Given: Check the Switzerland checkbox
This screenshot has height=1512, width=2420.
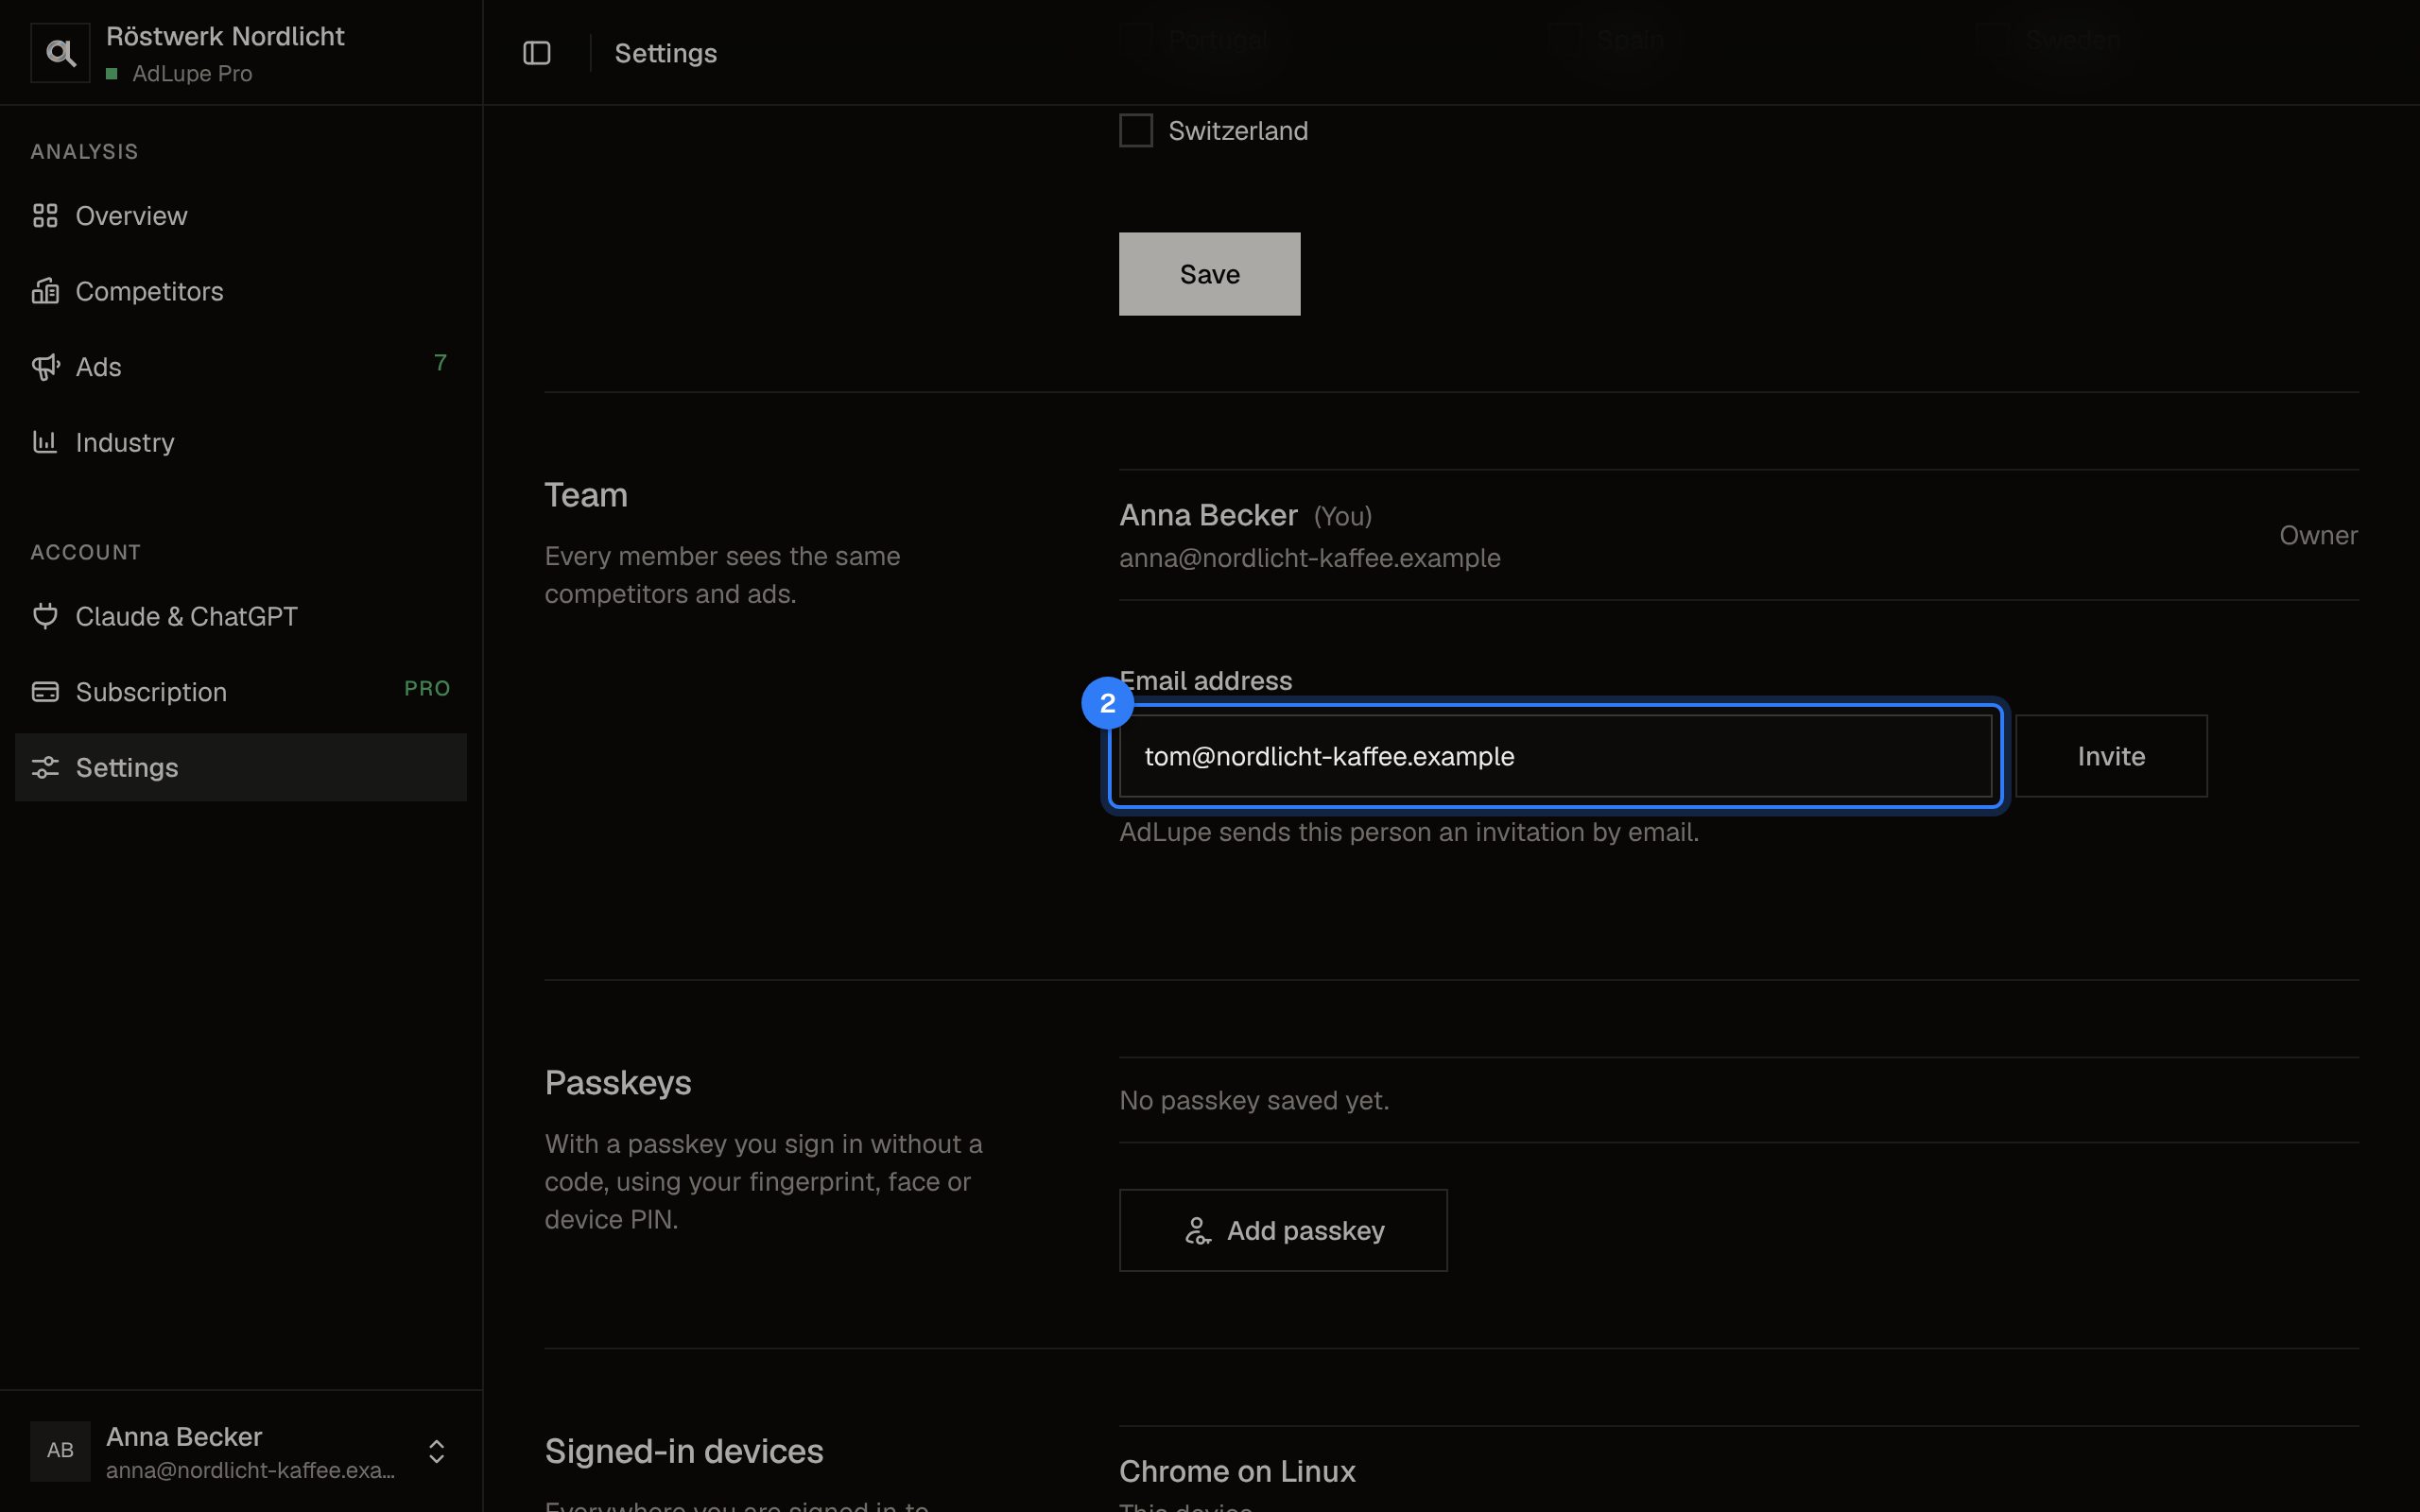Looking at the screenshot, I should click(1136, 130).
